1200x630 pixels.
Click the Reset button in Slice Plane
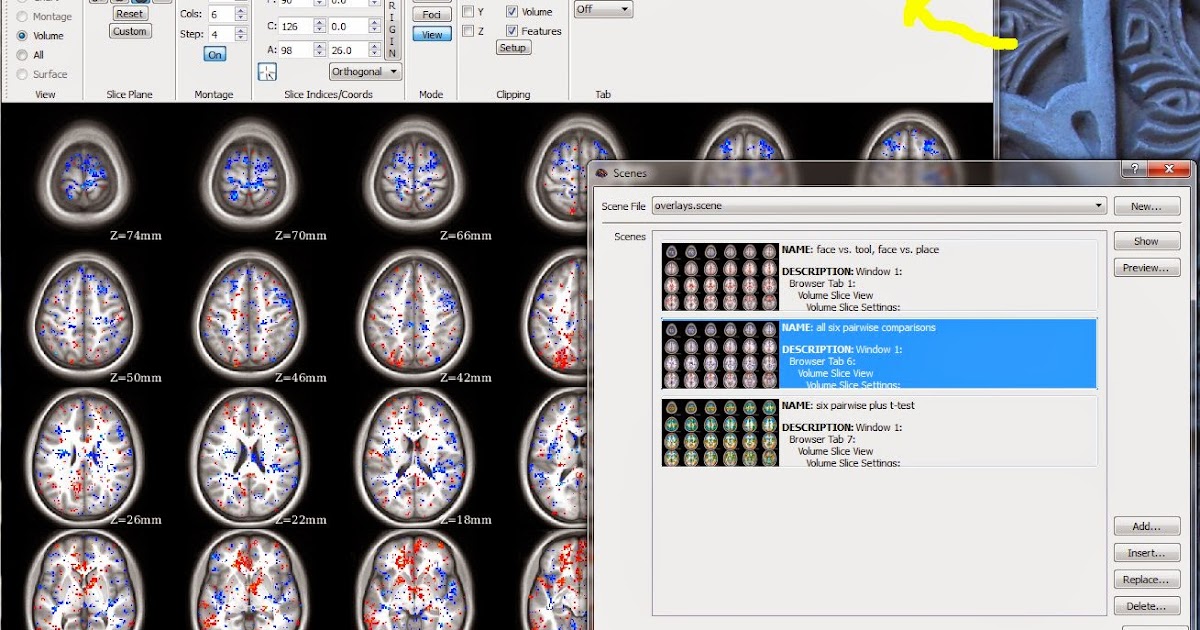point(129,13)
